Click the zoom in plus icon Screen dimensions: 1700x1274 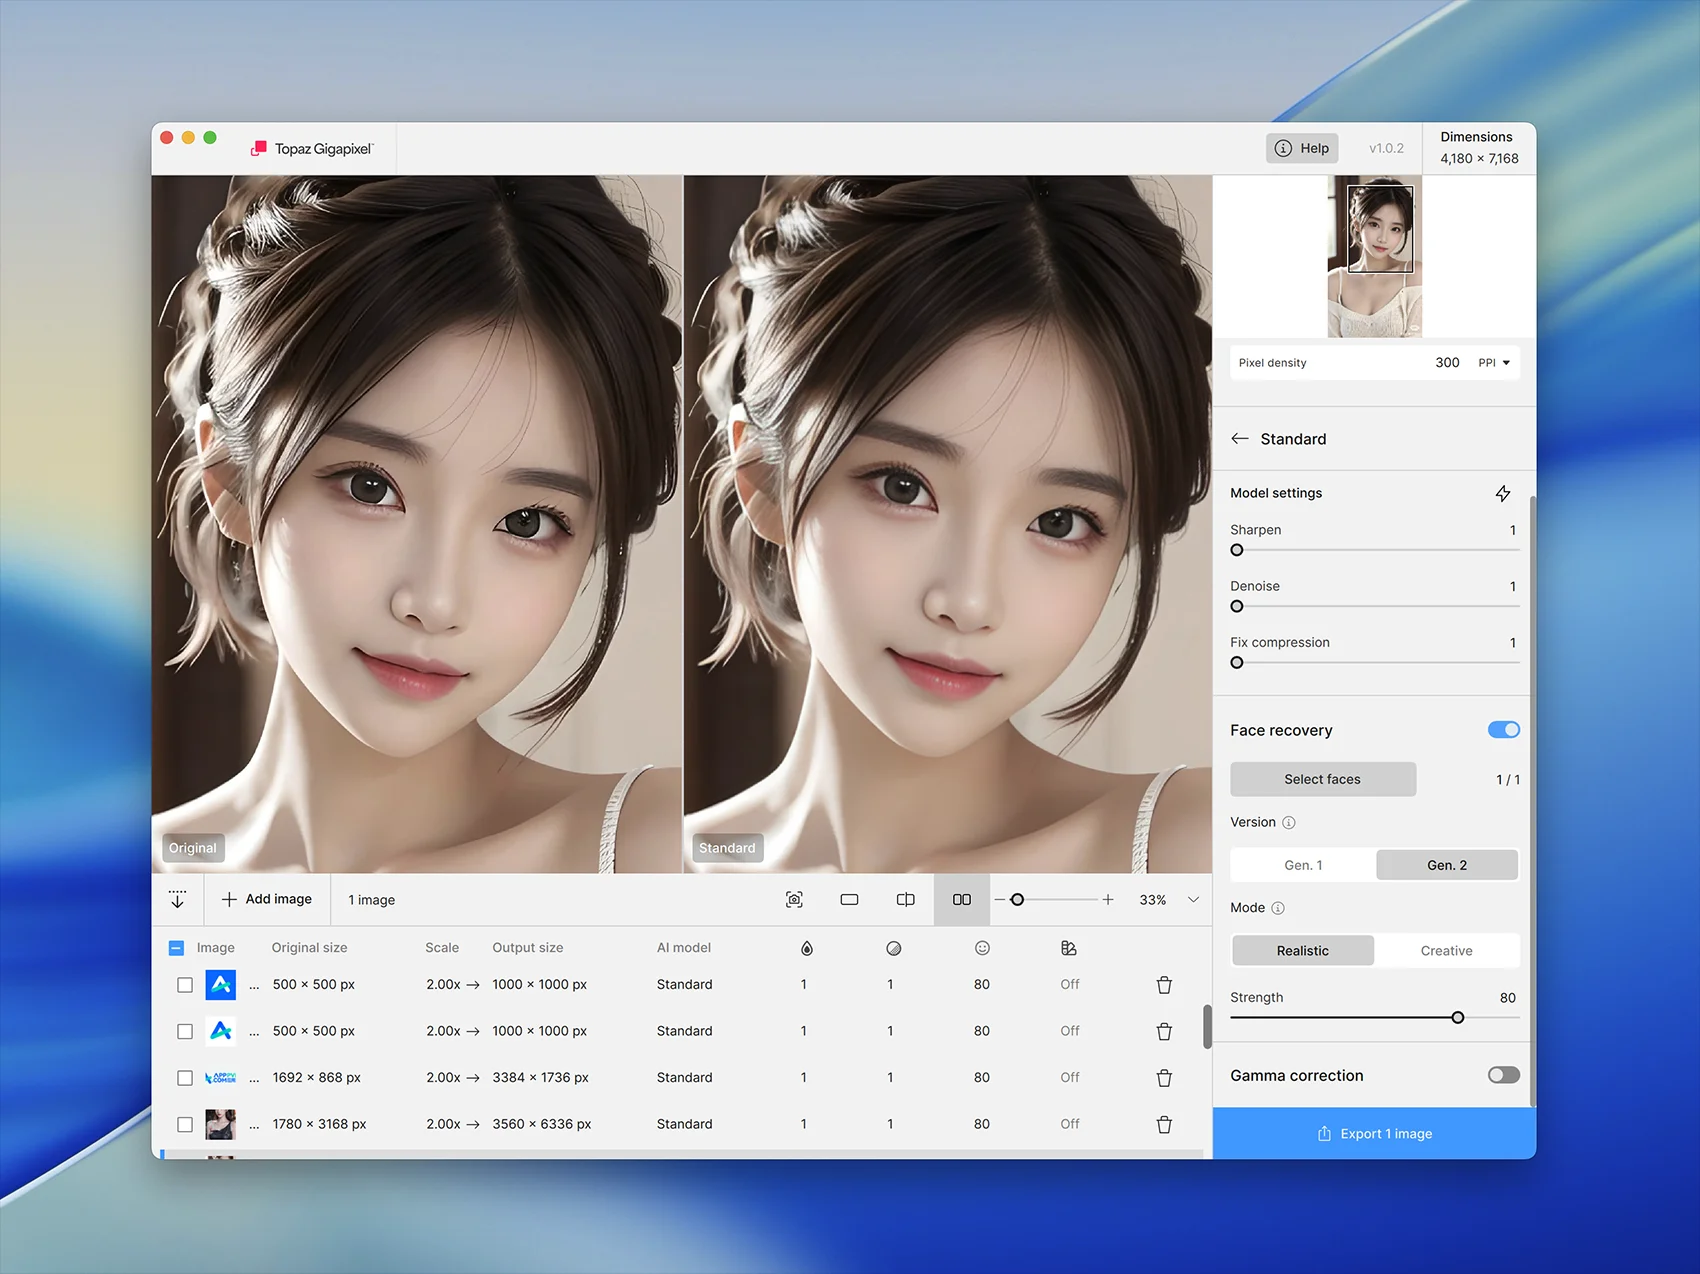click(1108, 900)
